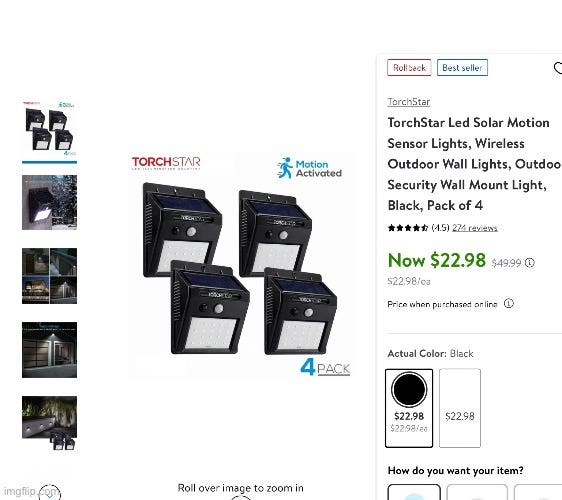Screen dimensions: 562x500
Task: Select the garage door light thumbnail
Action: [x=49, y=350]
